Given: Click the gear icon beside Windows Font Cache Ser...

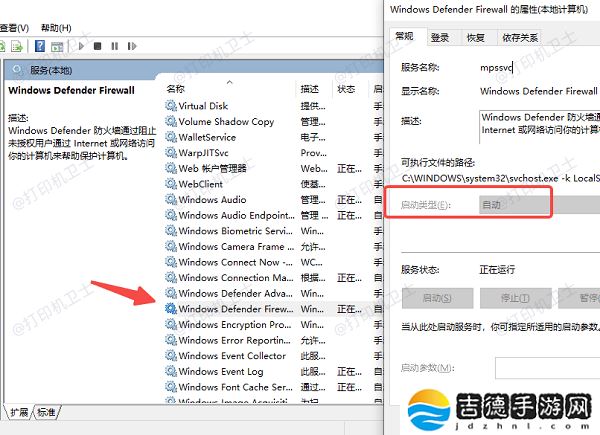Looking at the screenshot, I should (x=171, y=387).
